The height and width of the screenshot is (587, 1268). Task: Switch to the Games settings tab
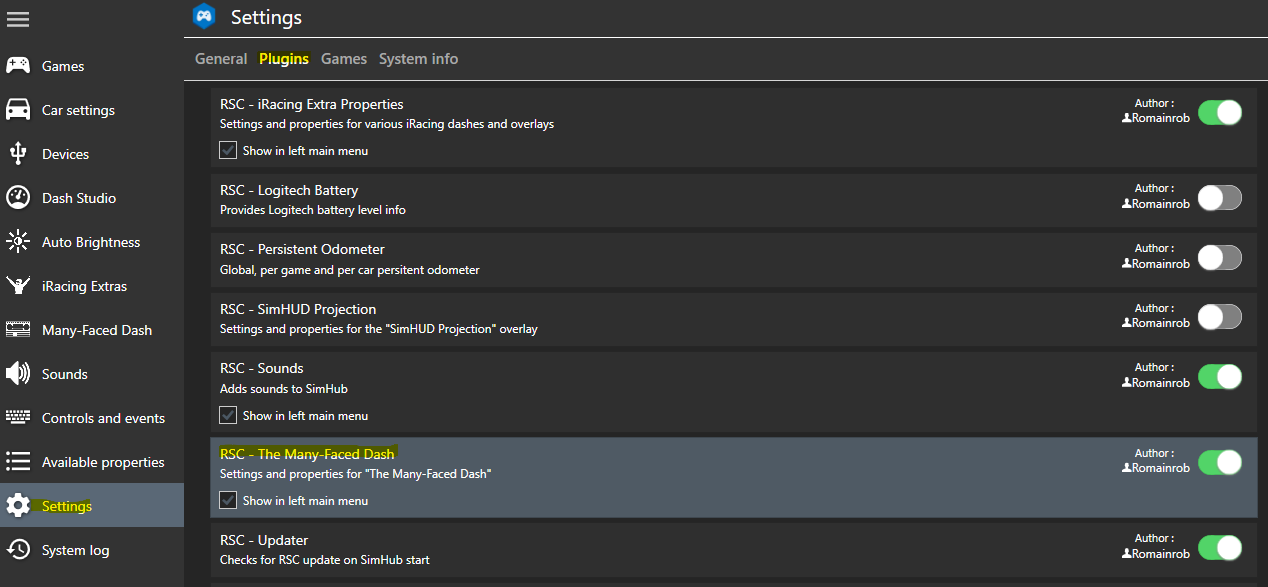point(344,59)
